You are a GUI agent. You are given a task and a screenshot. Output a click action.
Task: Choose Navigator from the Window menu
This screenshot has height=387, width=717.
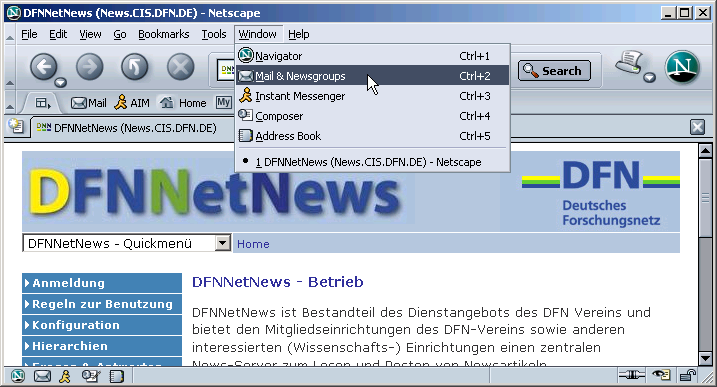pyautogui.click(x=372, y=56)
